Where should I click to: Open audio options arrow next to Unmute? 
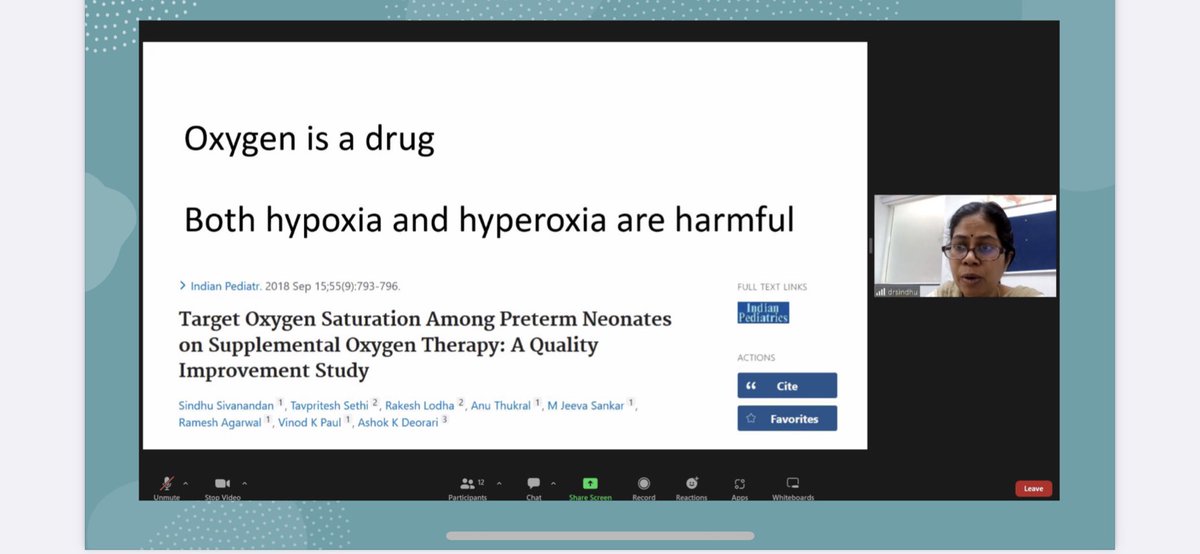(x=186, y=483)
